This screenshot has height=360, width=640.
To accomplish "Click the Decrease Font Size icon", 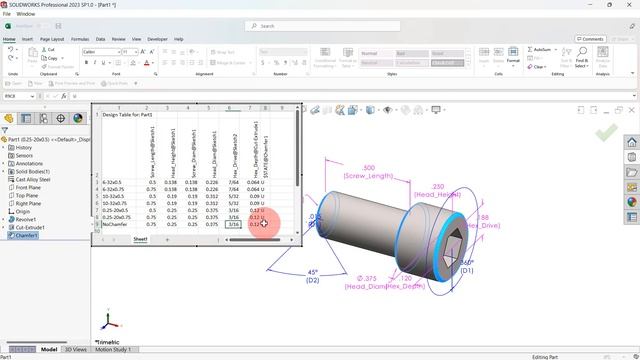I will 152,52.
